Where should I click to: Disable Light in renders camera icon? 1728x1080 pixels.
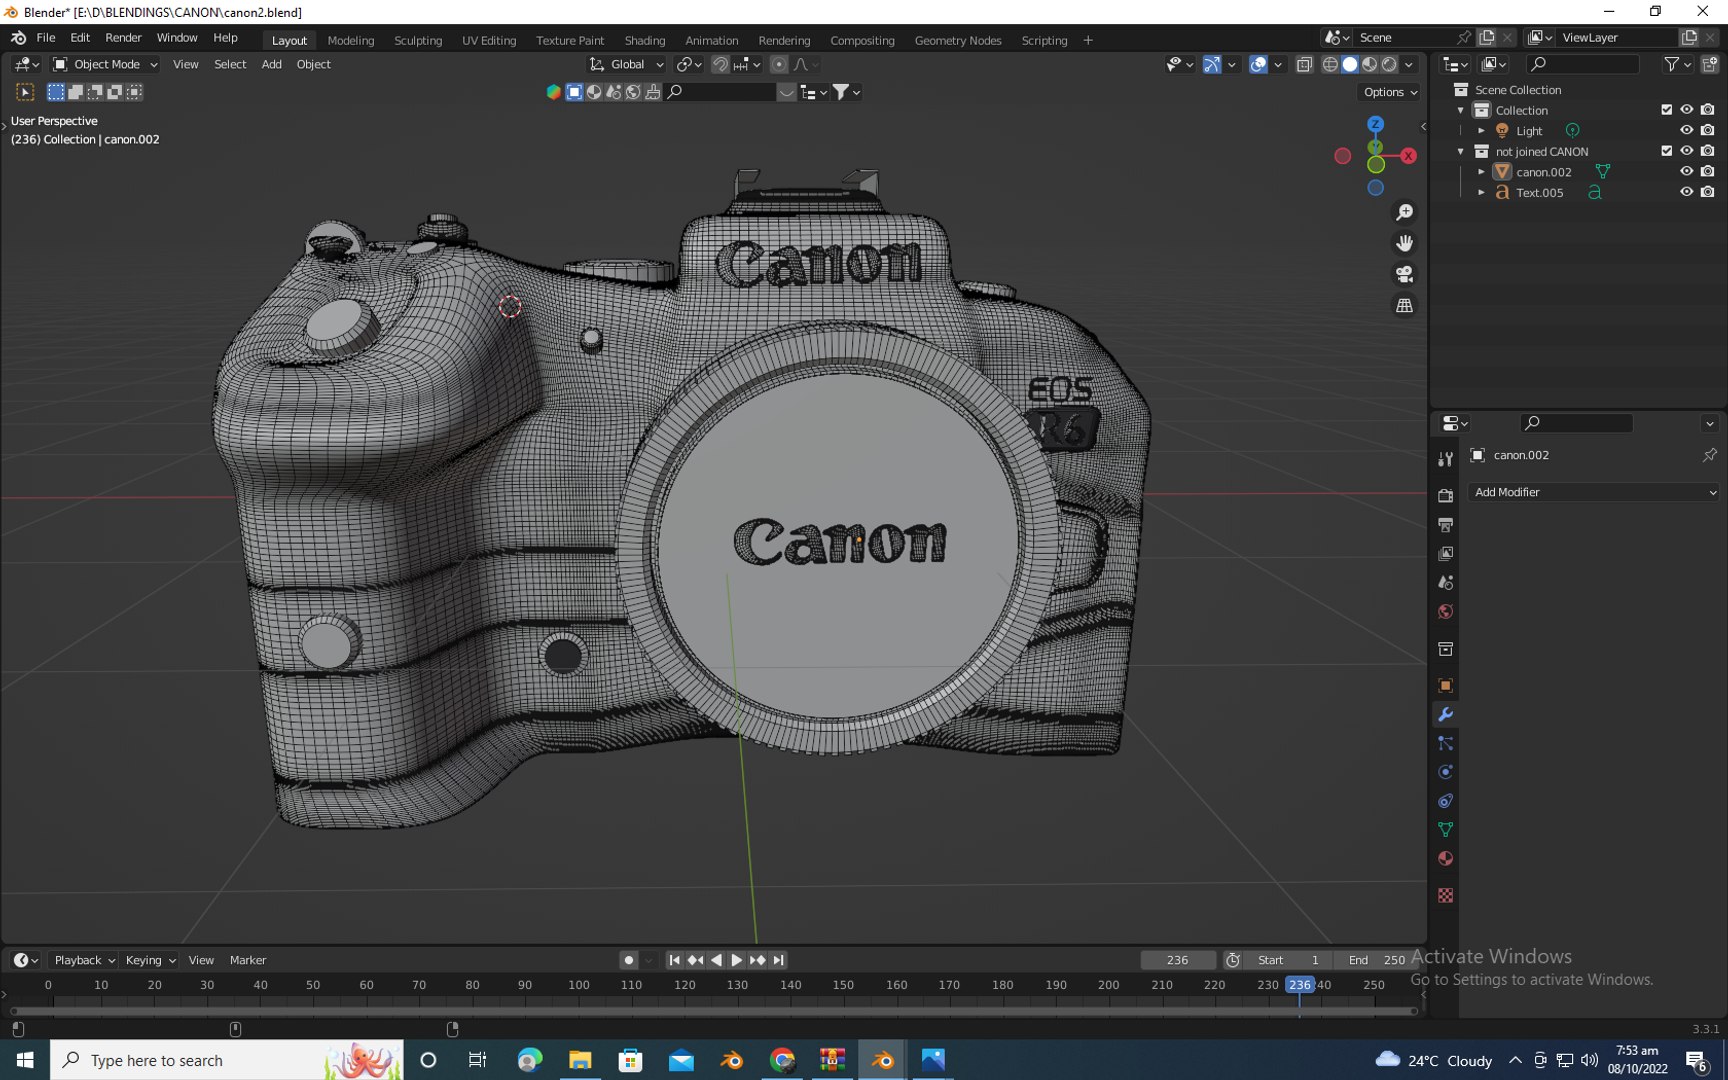(x=1707, y=130)
